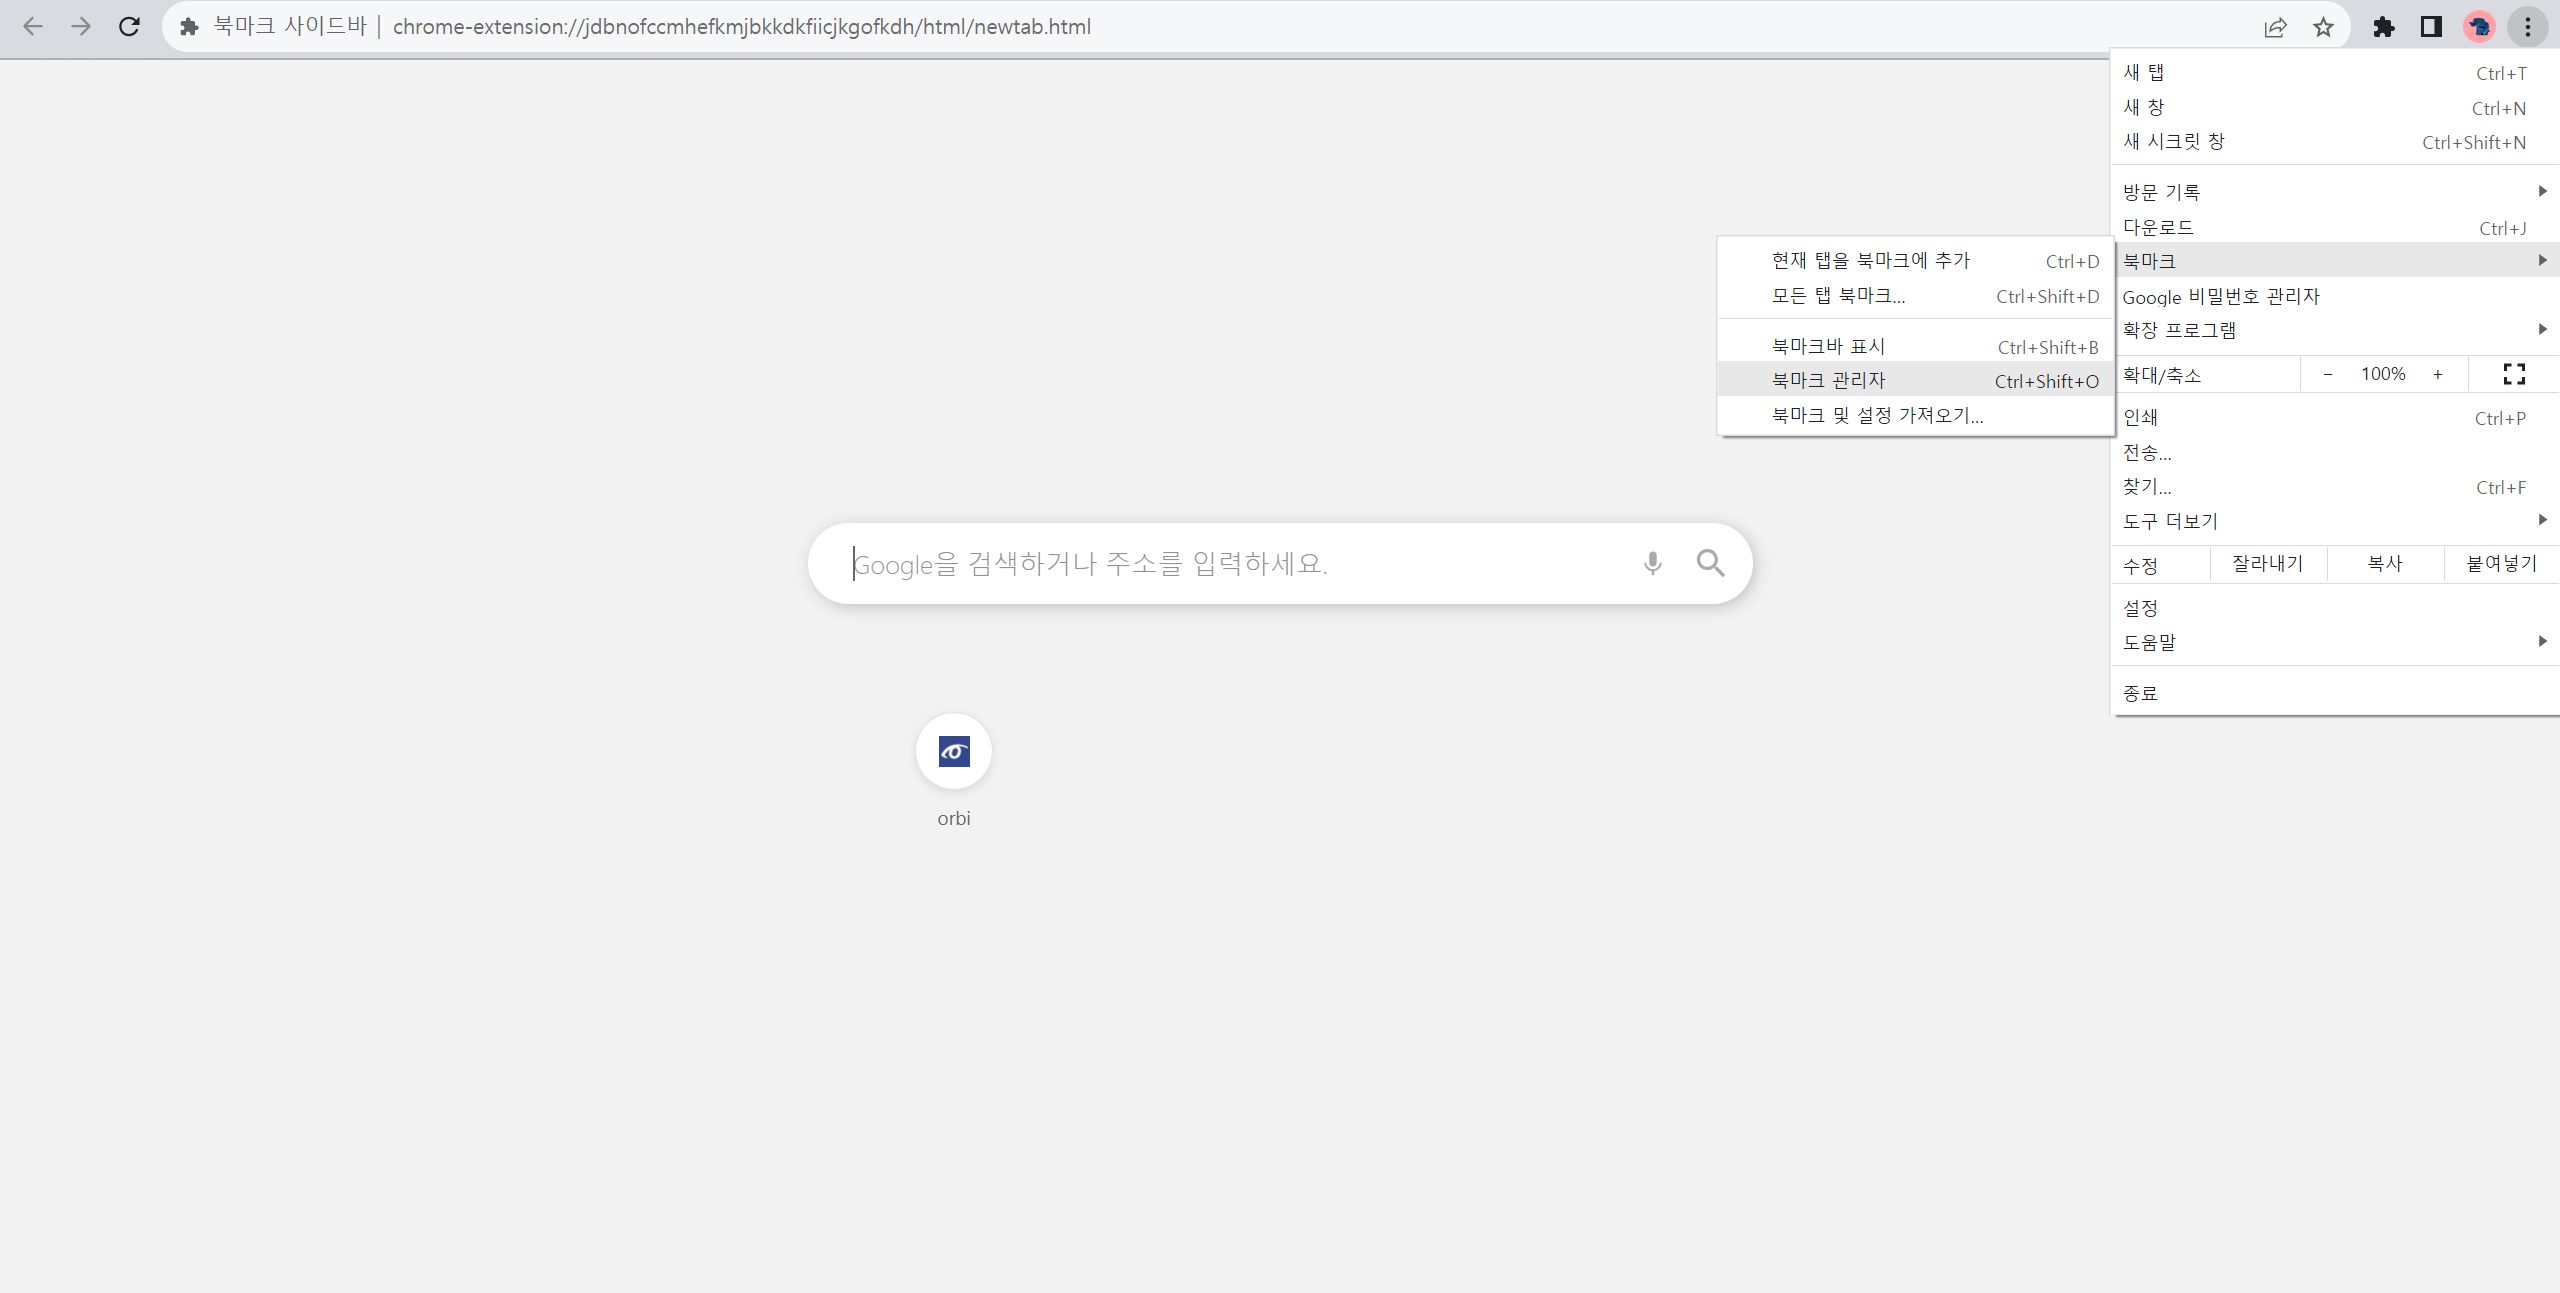Expand the 도구 더보기 submenu
The image size is (2560, 1293).
click(x=2335, y=521)
